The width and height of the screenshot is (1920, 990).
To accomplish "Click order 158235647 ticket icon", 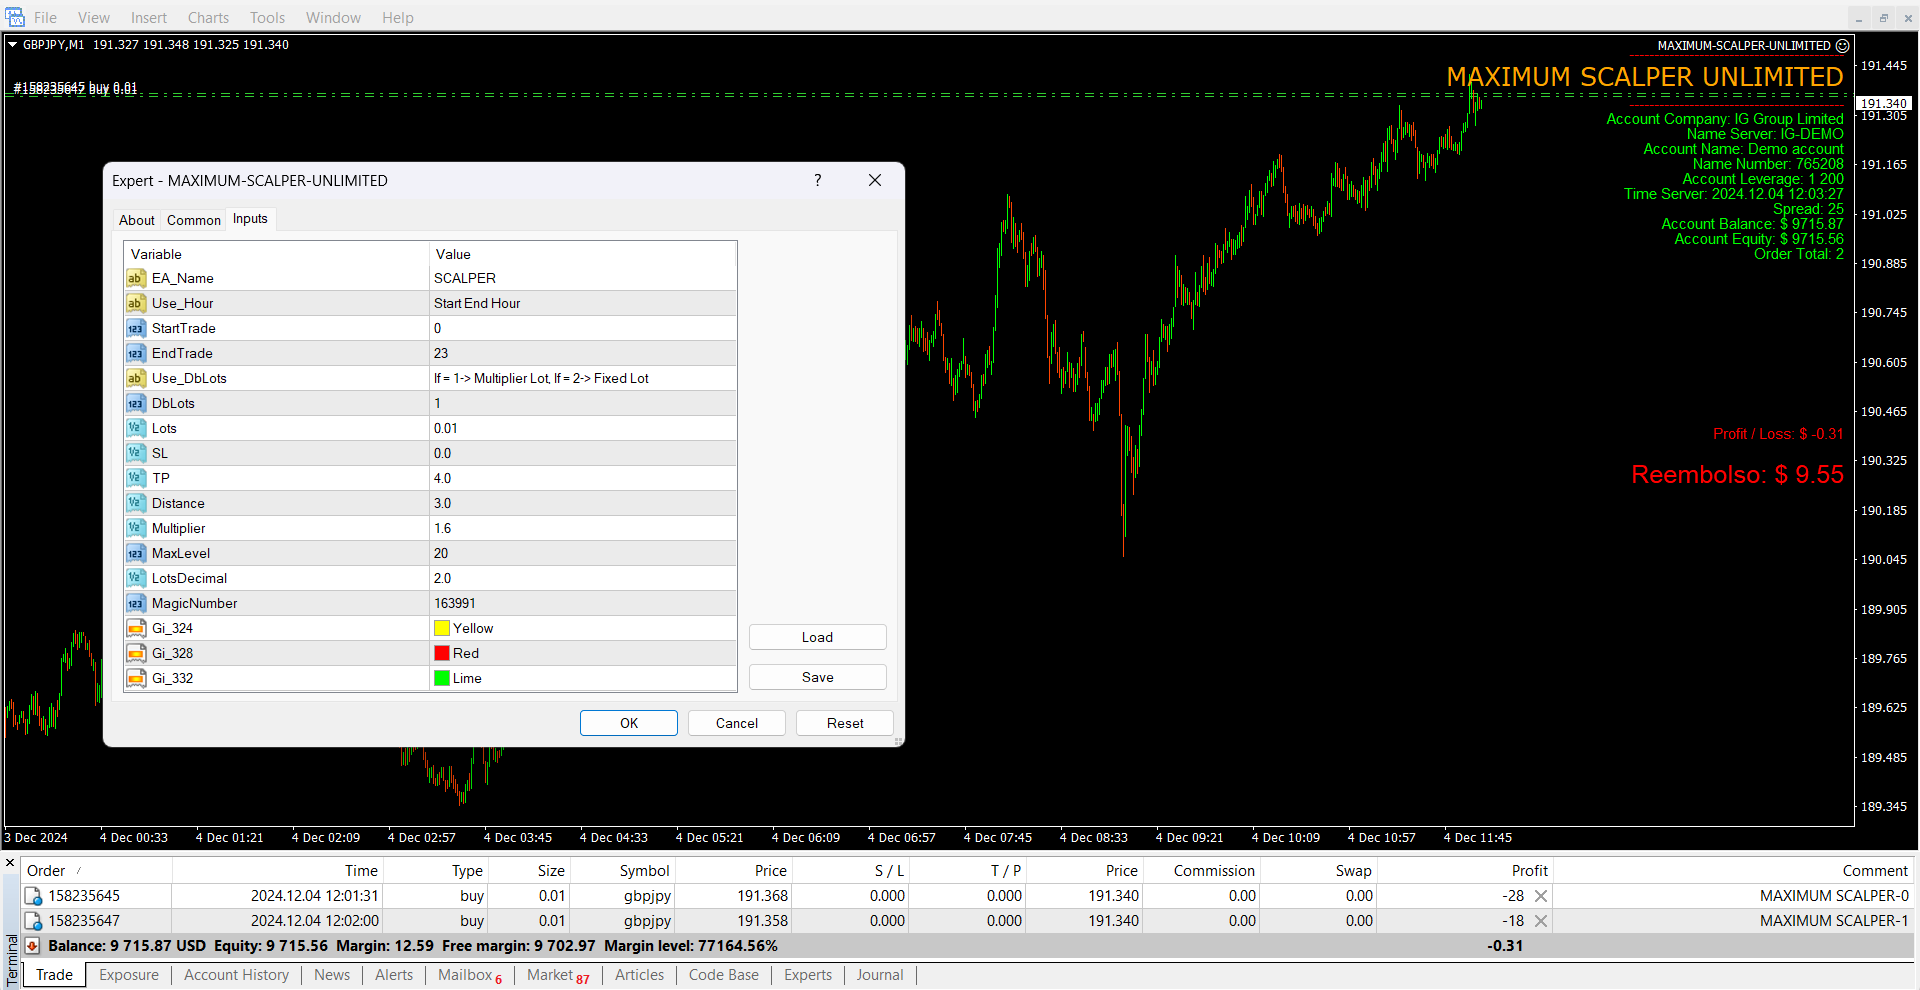I will (33, 921).
